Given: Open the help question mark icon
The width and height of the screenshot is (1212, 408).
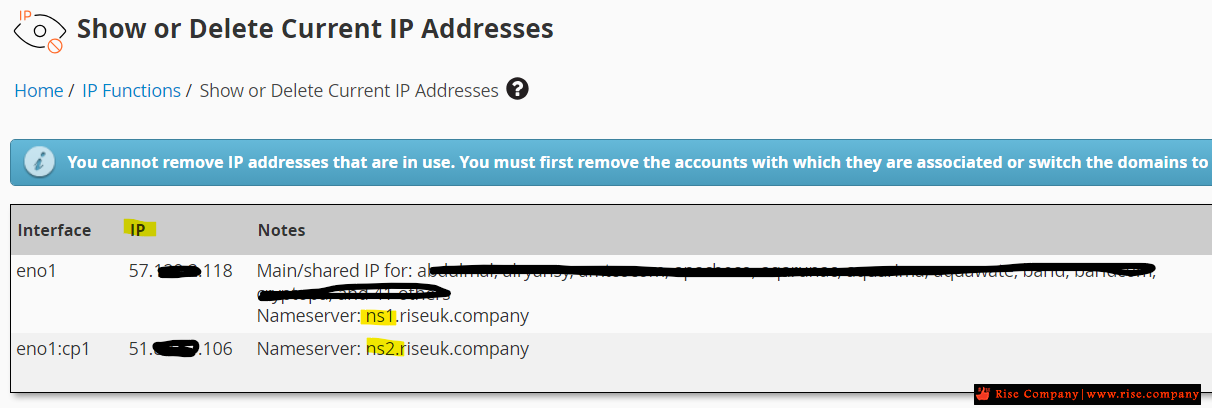Looking at the screenshot, I should tap(517, 89).
